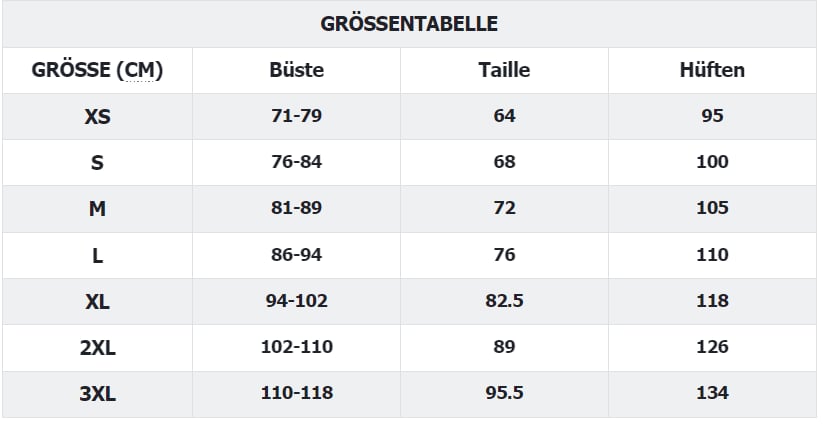
Task: Select the 95.5 waist value cell
Action: point(504,393)
